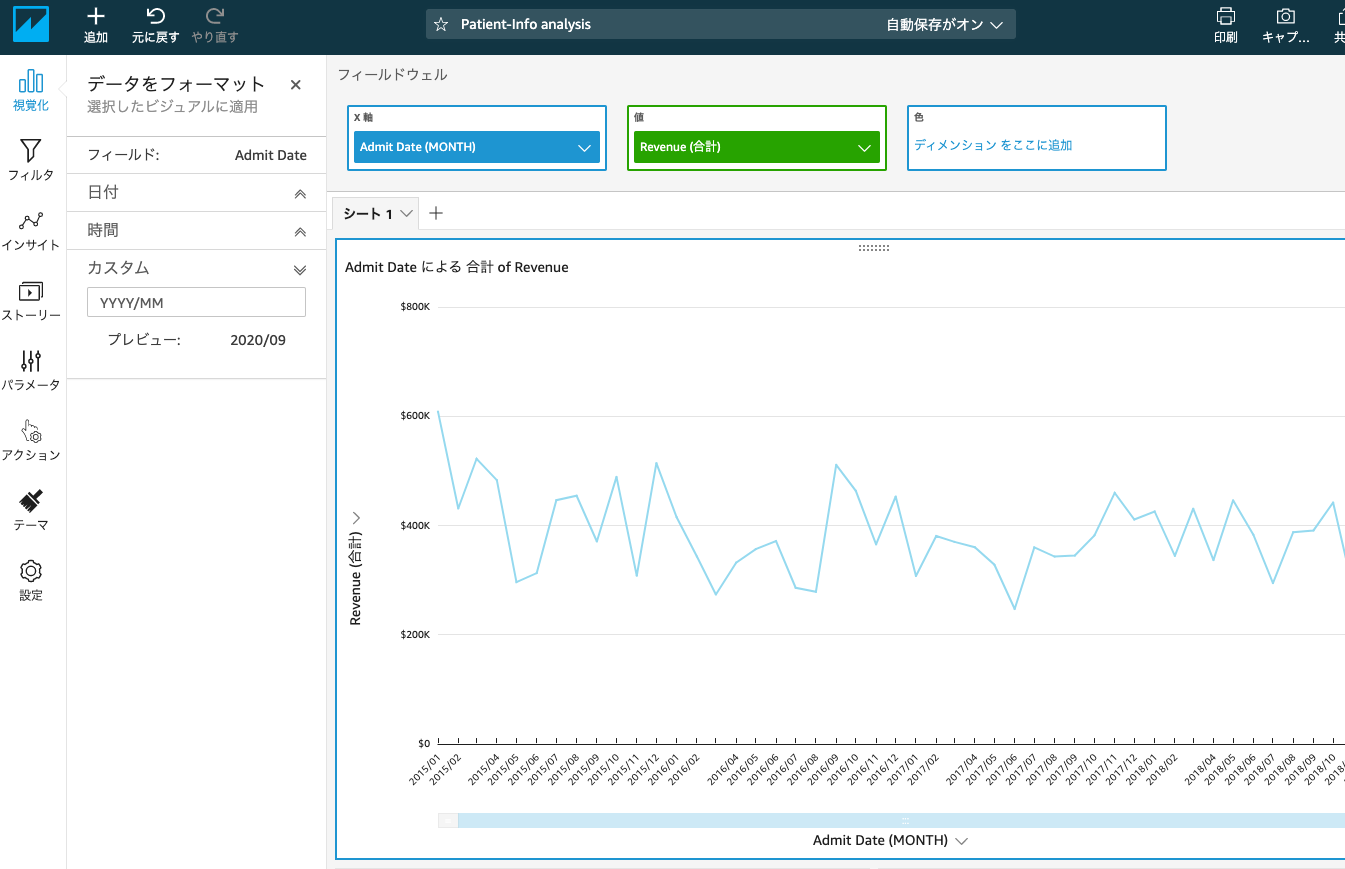Screen dimensions: 1345x869
Task: Click the Patient-Info analysis title text
Action: coord(526,24)
